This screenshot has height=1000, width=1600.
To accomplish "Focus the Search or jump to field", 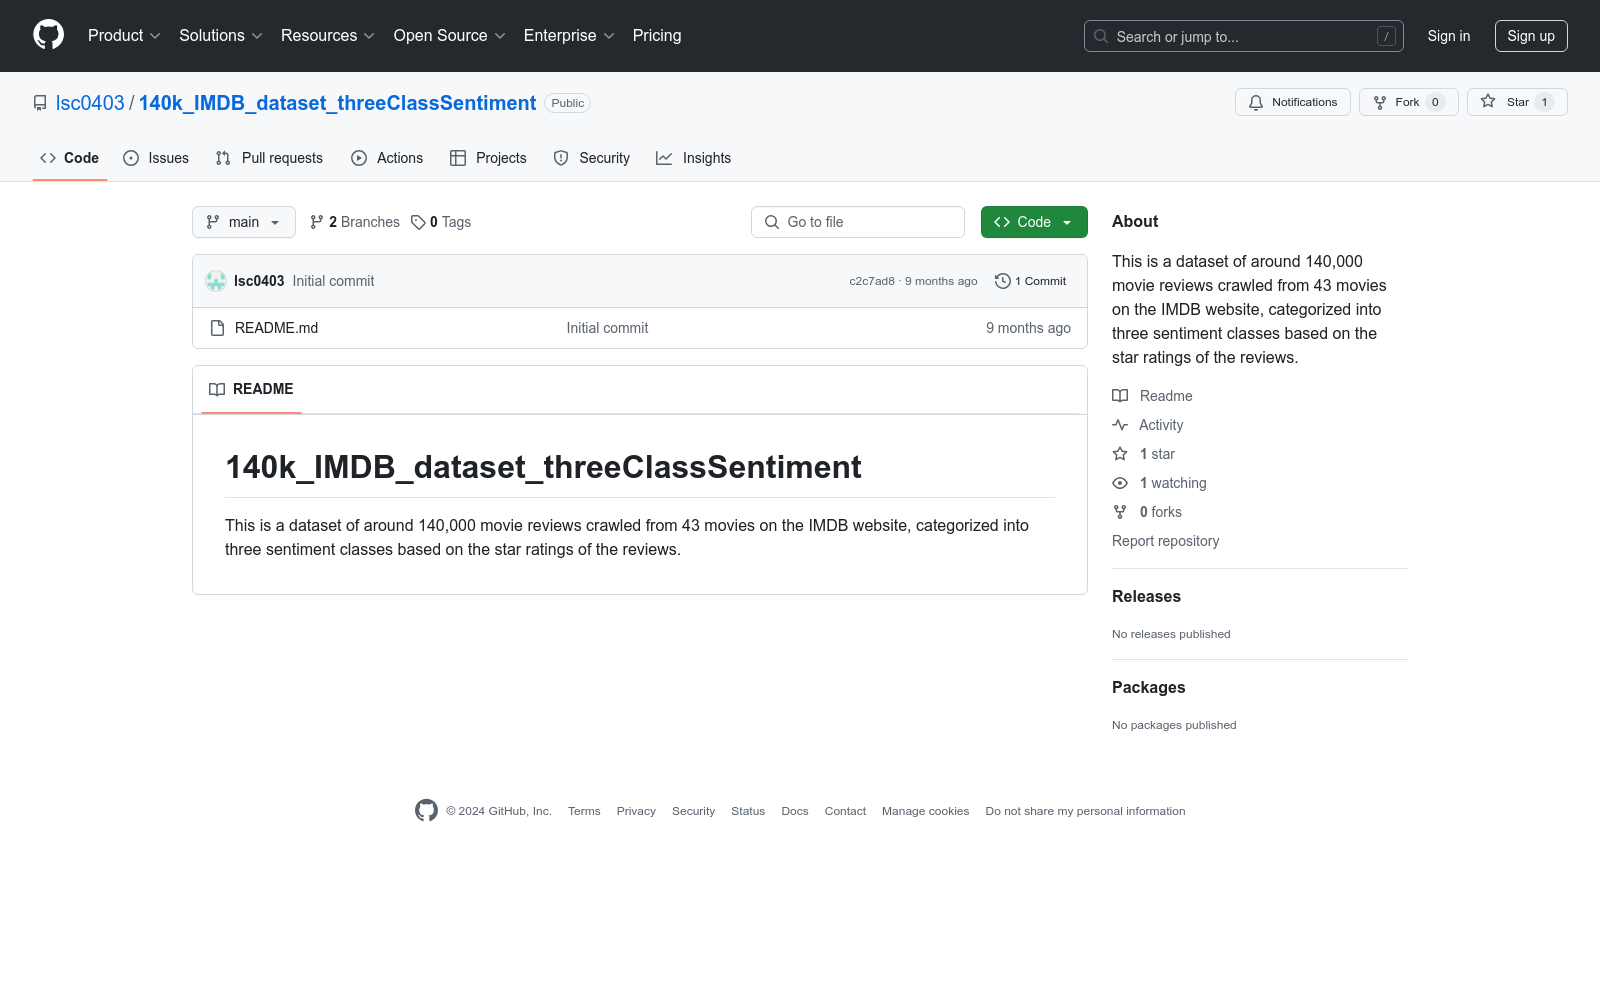I will tap(1243, 36).
